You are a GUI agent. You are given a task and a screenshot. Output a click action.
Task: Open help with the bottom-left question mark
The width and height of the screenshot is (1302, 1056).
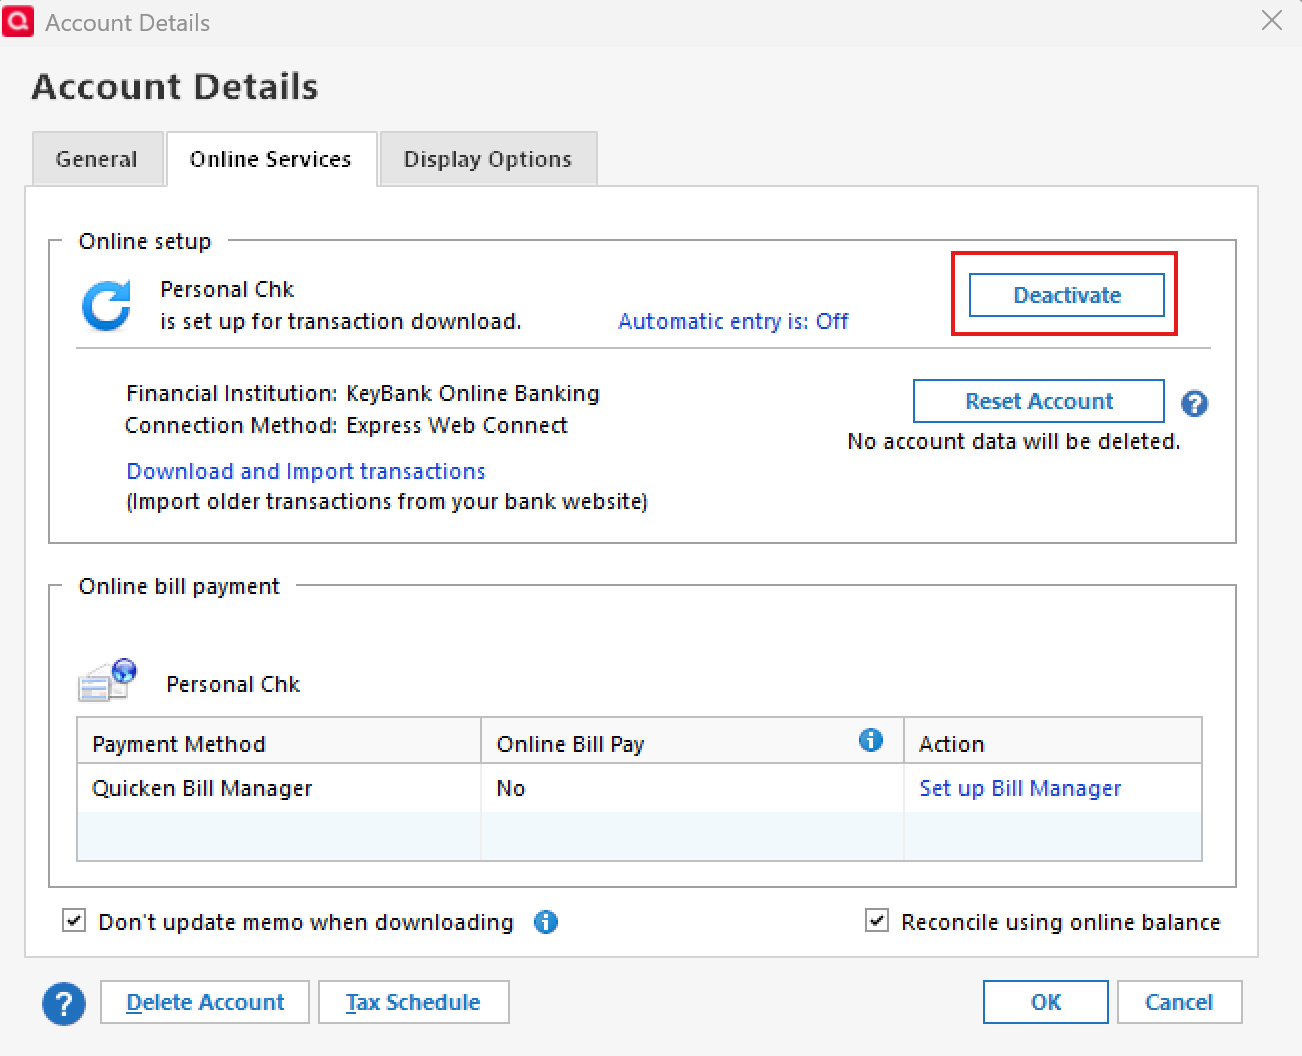[64, 1003]
